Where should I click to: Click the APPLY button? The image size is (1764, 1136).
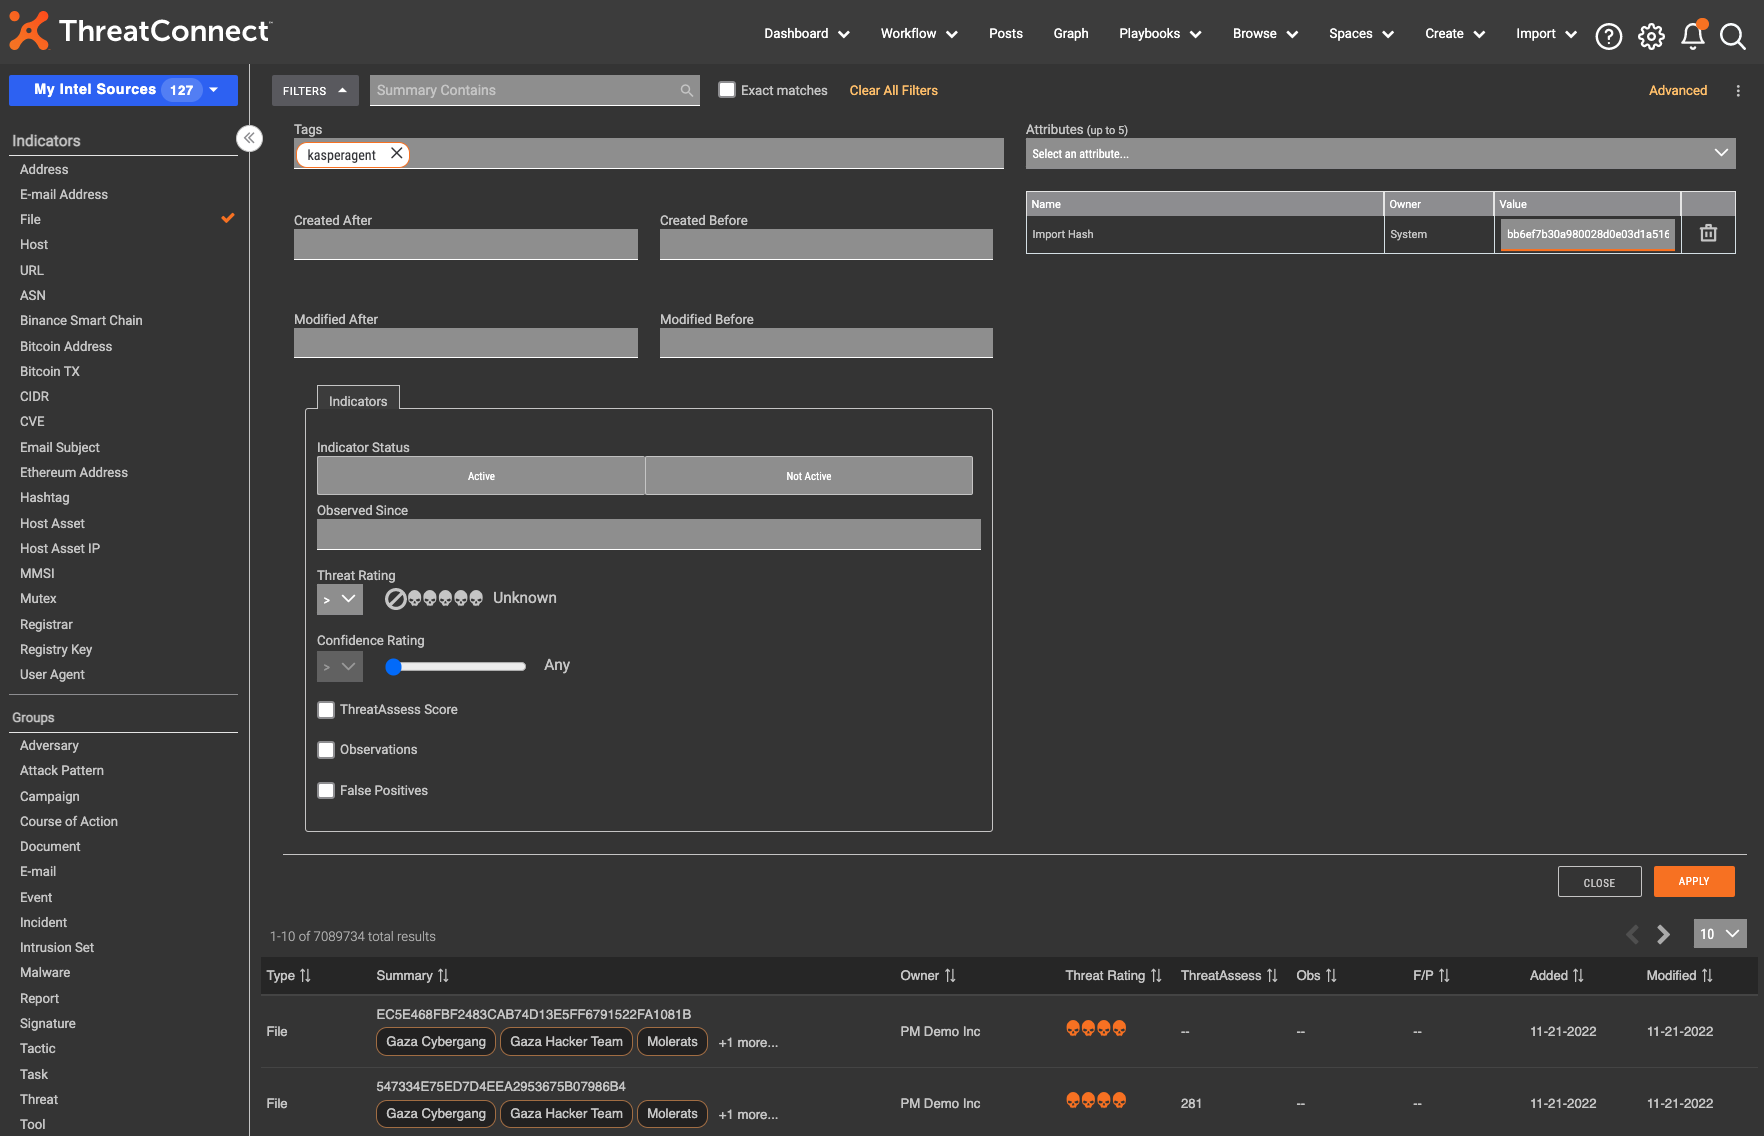pos(1694,881)
